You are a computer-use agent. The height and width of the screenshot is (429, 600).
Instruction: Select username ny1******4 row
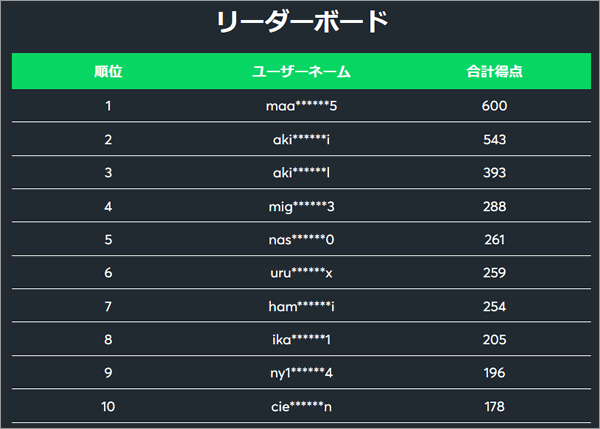[x=301, y=373]
